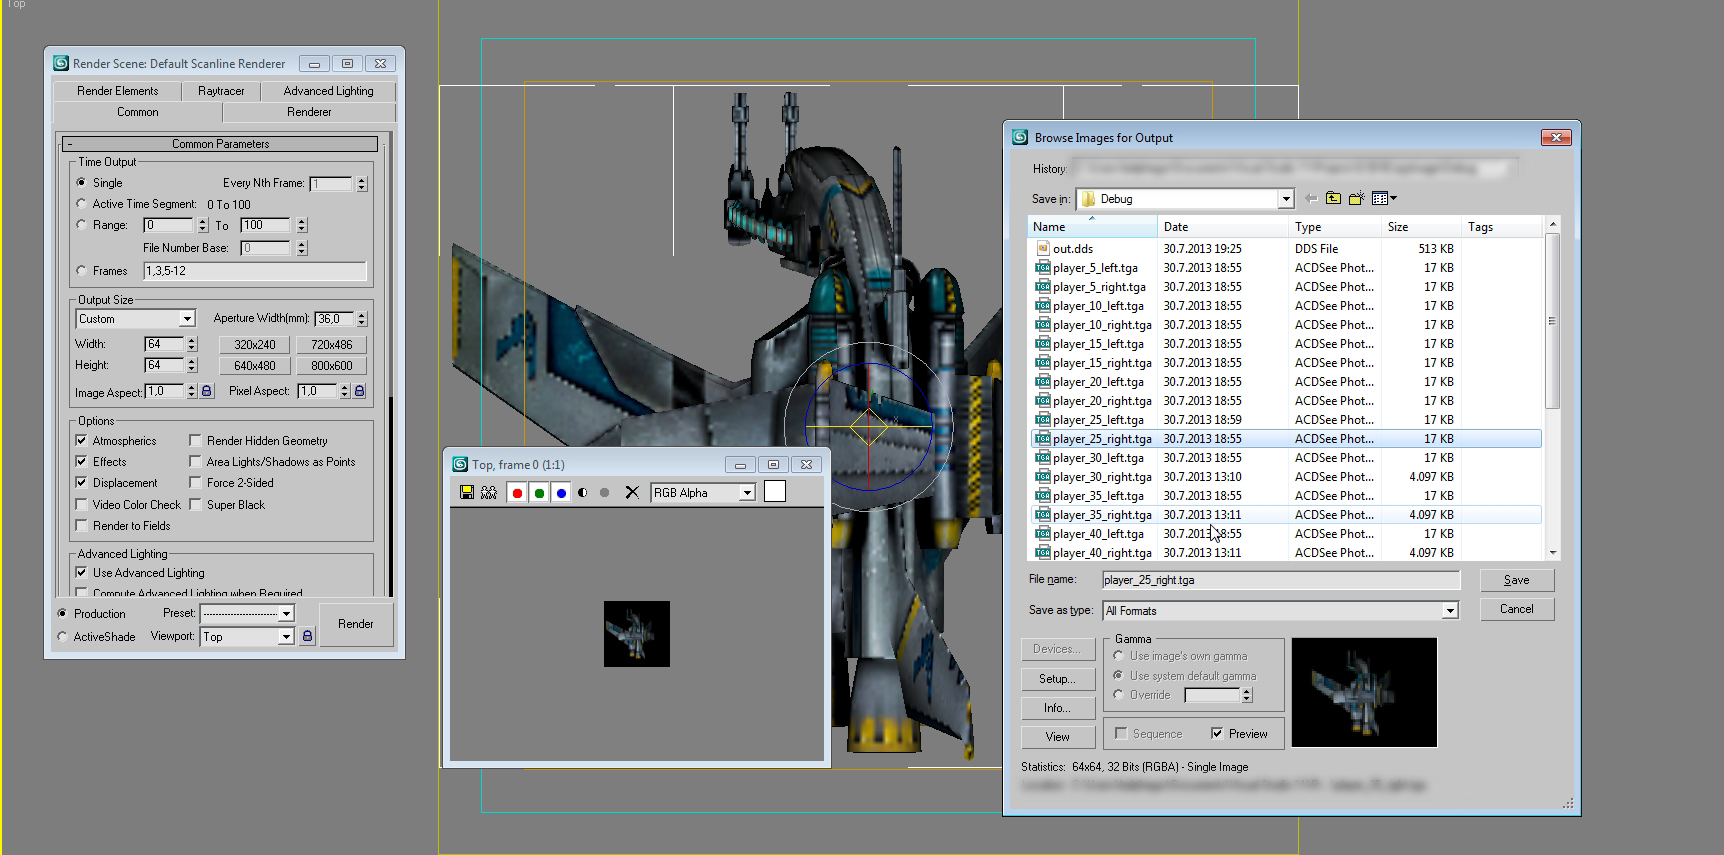Click the clone rendered frame window icon
The height and width of the screenshot is (855, 1724).
tap(489, 492)
